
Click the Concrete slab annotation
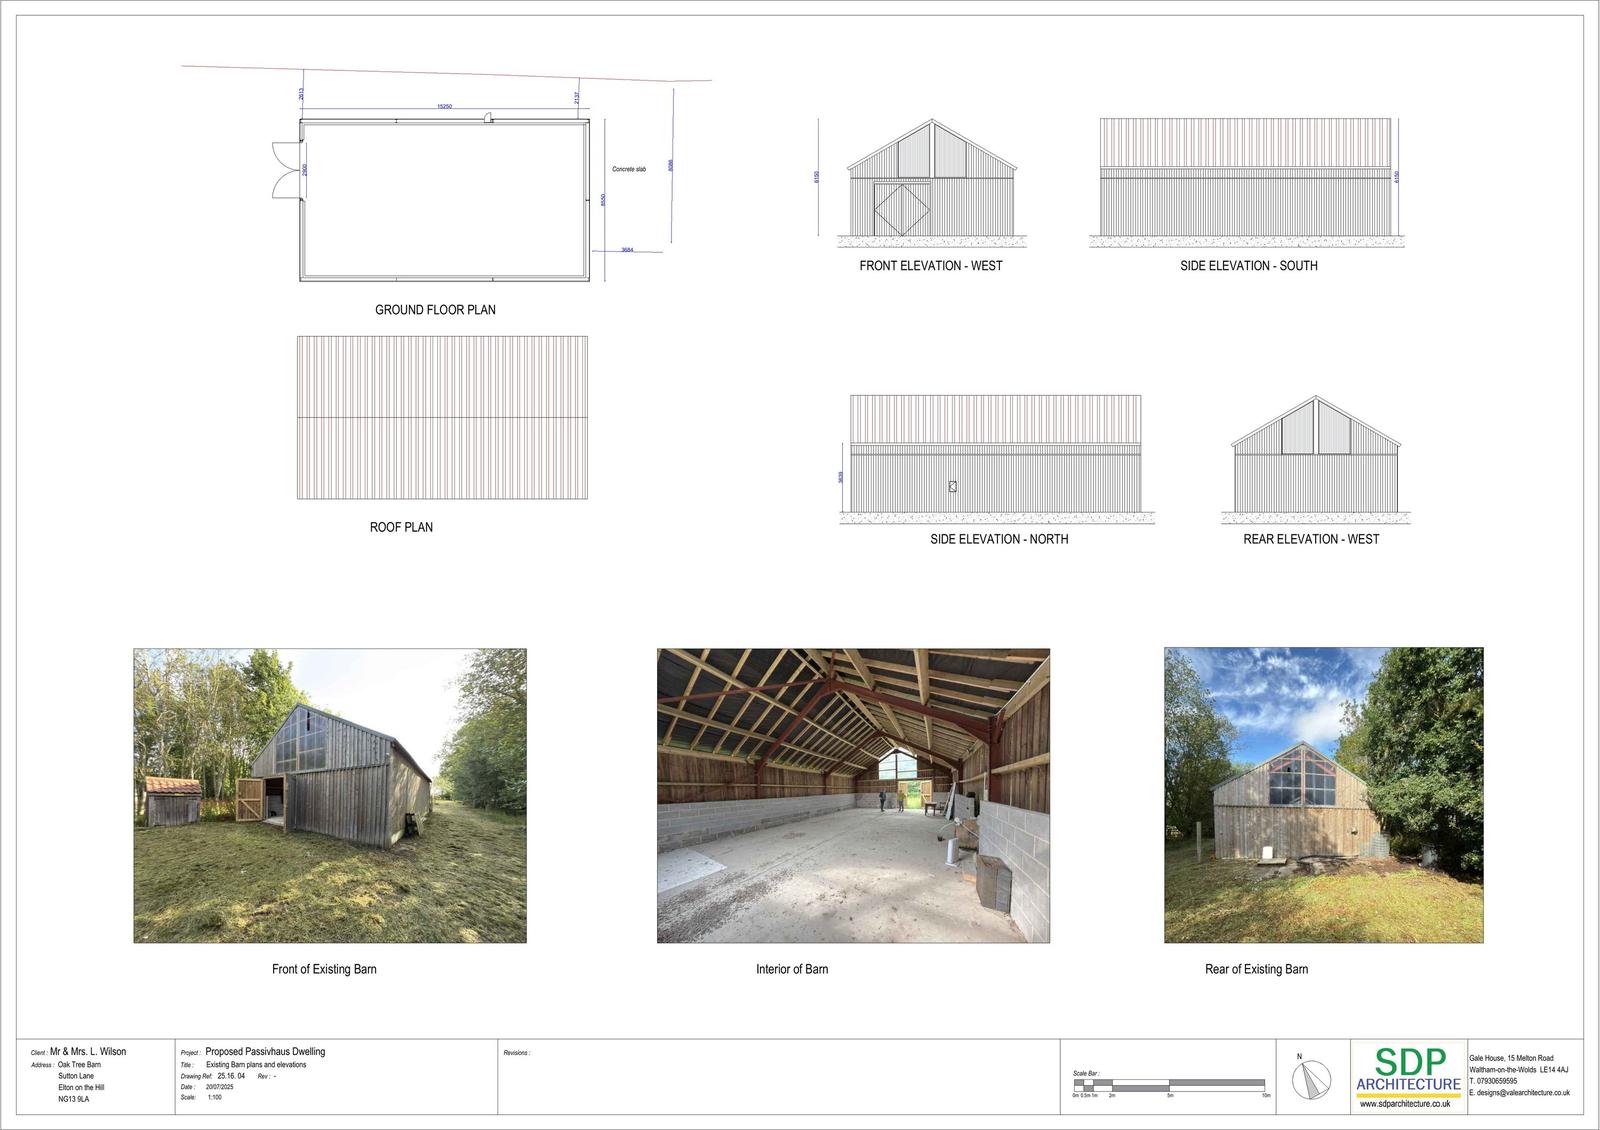[629, 169]
